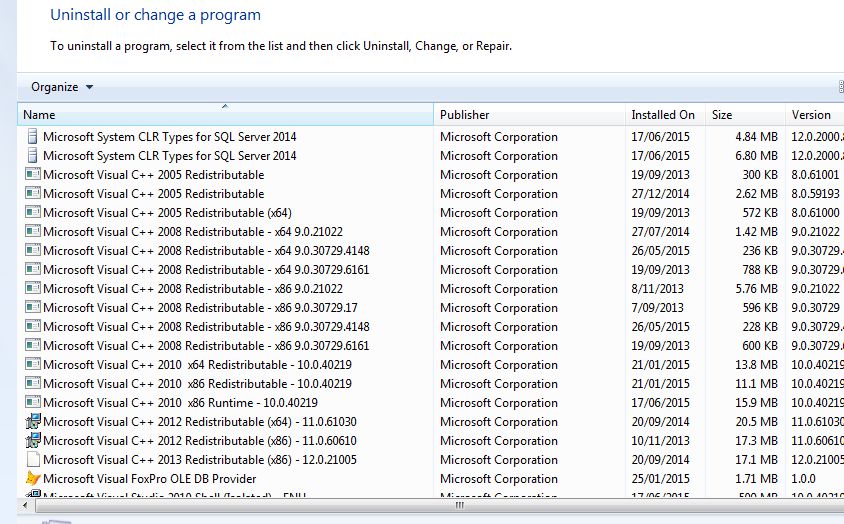
Task: Sort list by Publisher column header
Action: point(529,114)
